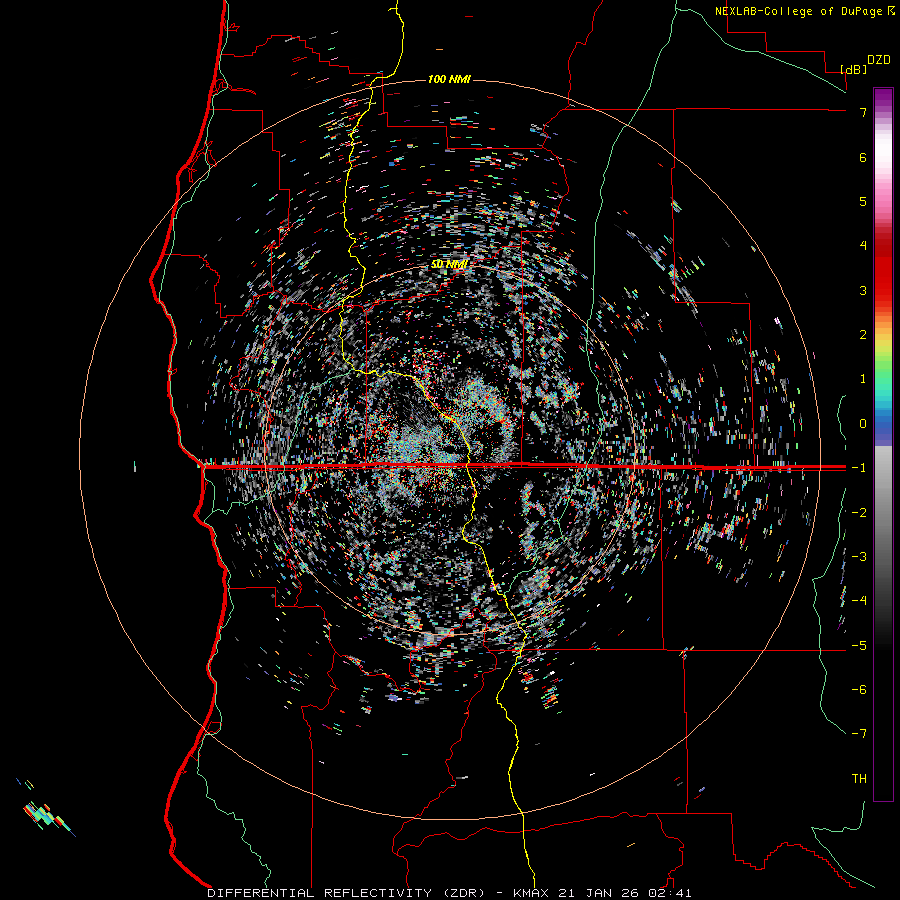Click the TH threshold label on scale
900x900 pixels.
(859, 779)
